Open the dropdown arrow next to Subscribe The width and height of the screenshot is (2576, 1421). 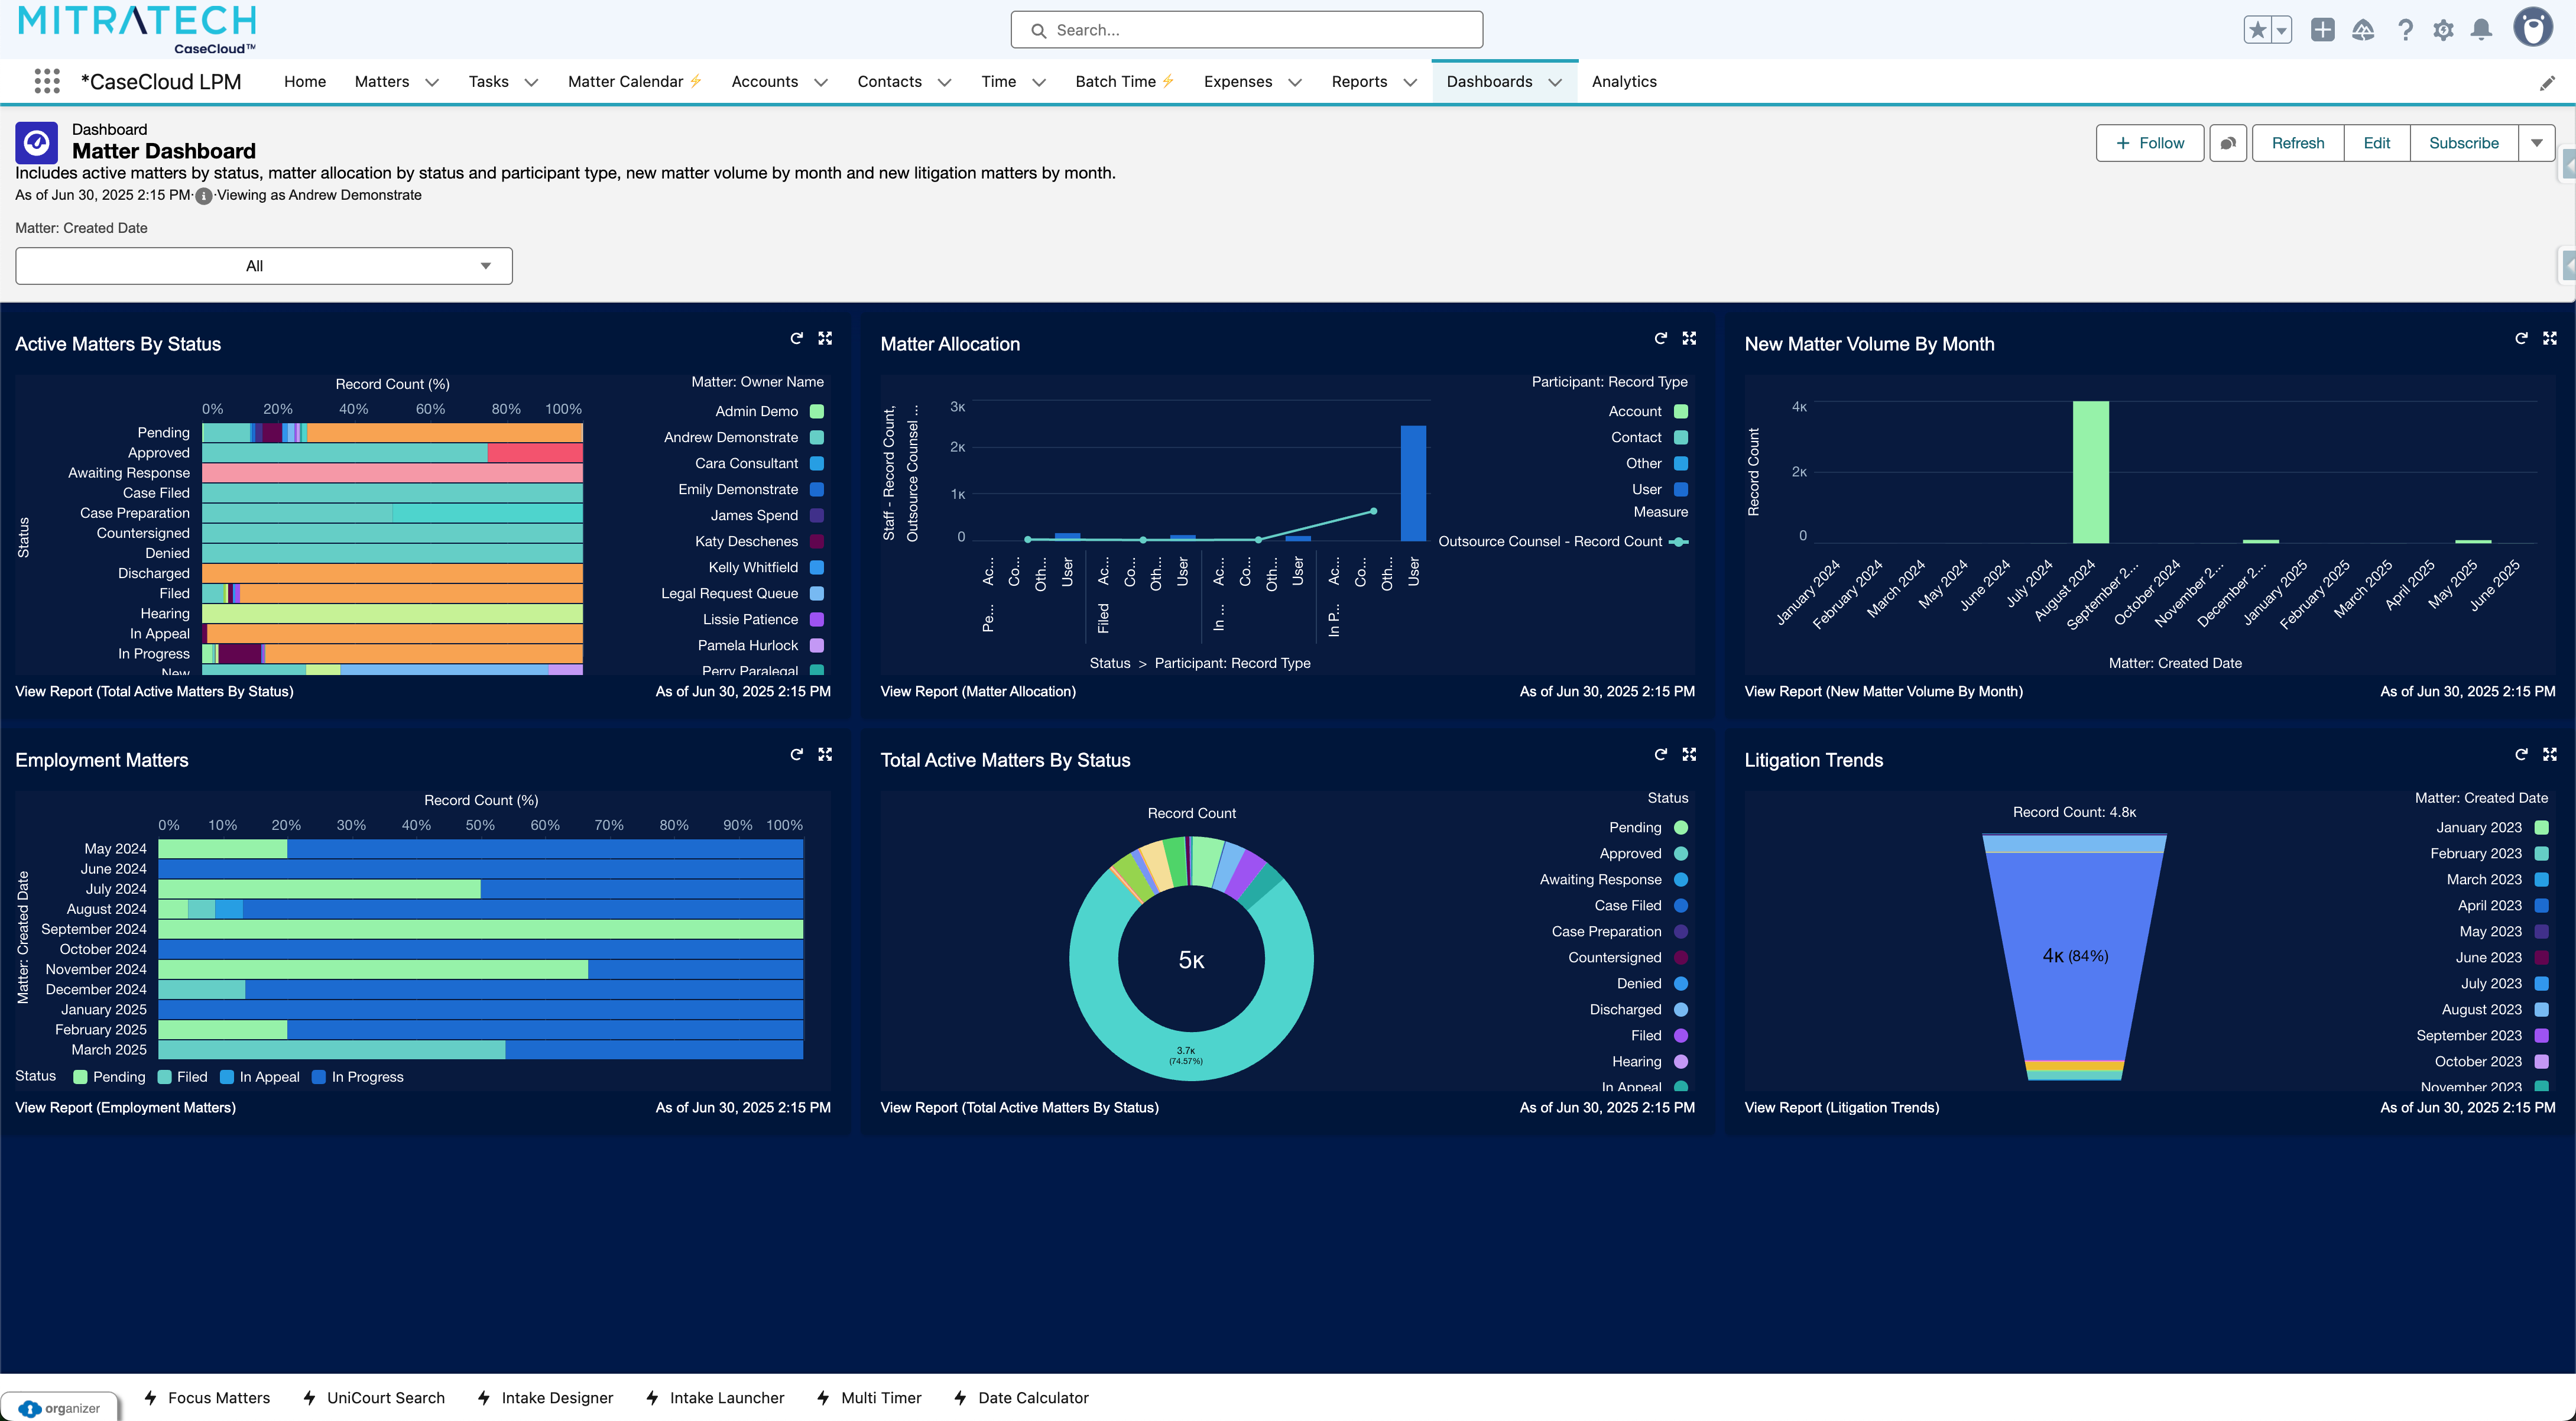(2536, 143)
